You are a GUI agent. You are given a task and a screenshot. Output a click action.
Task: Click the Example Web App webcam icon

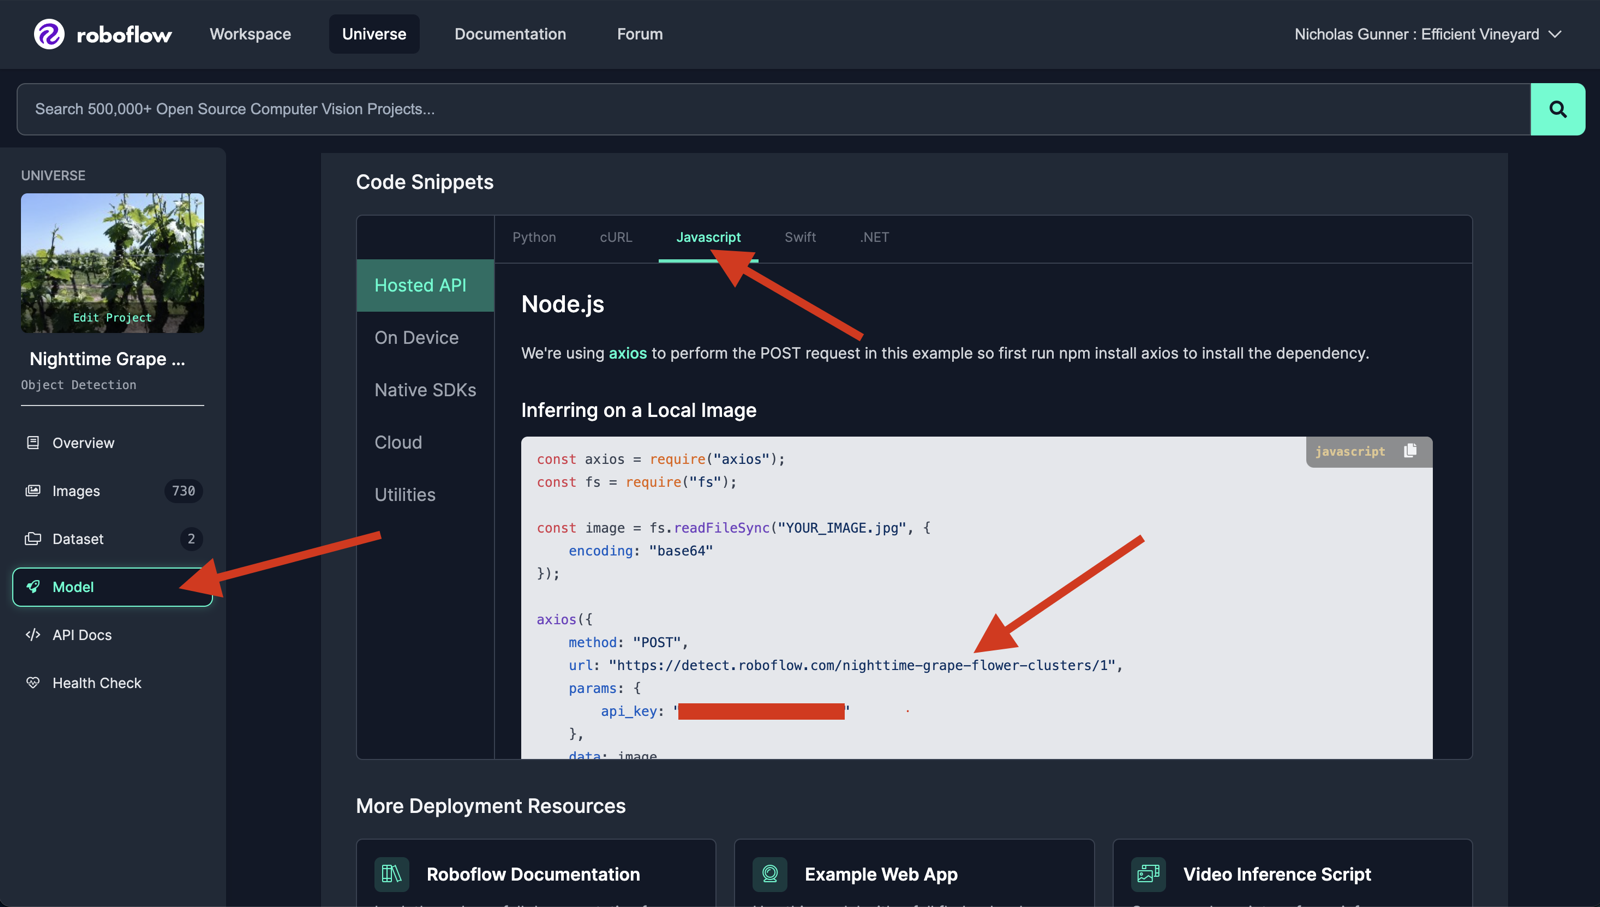tap(770, 874)
